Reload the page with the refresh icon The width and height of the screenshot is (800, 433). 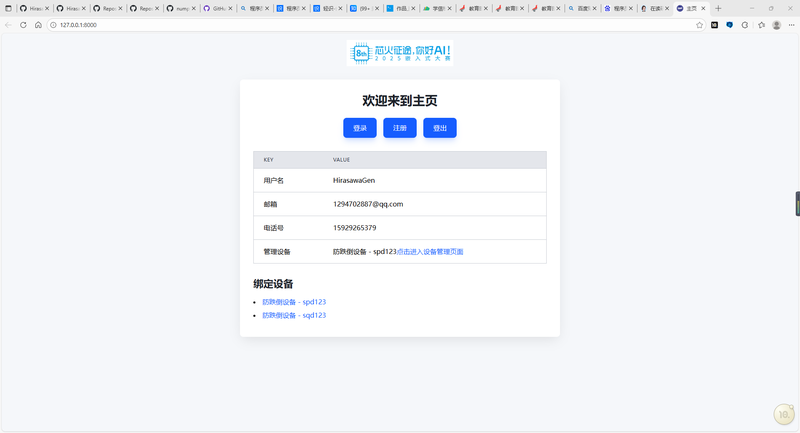point(23,25)
